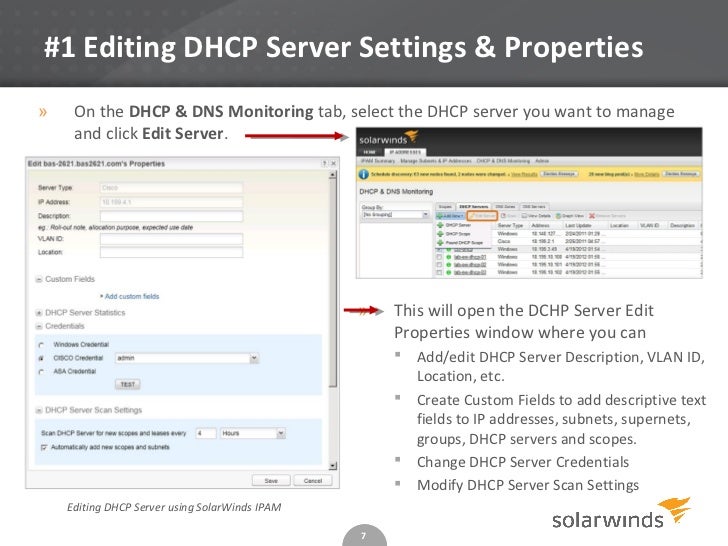Select the ASA Credential radio button
This screenshot has width=728, height=546.
point(41,372)
